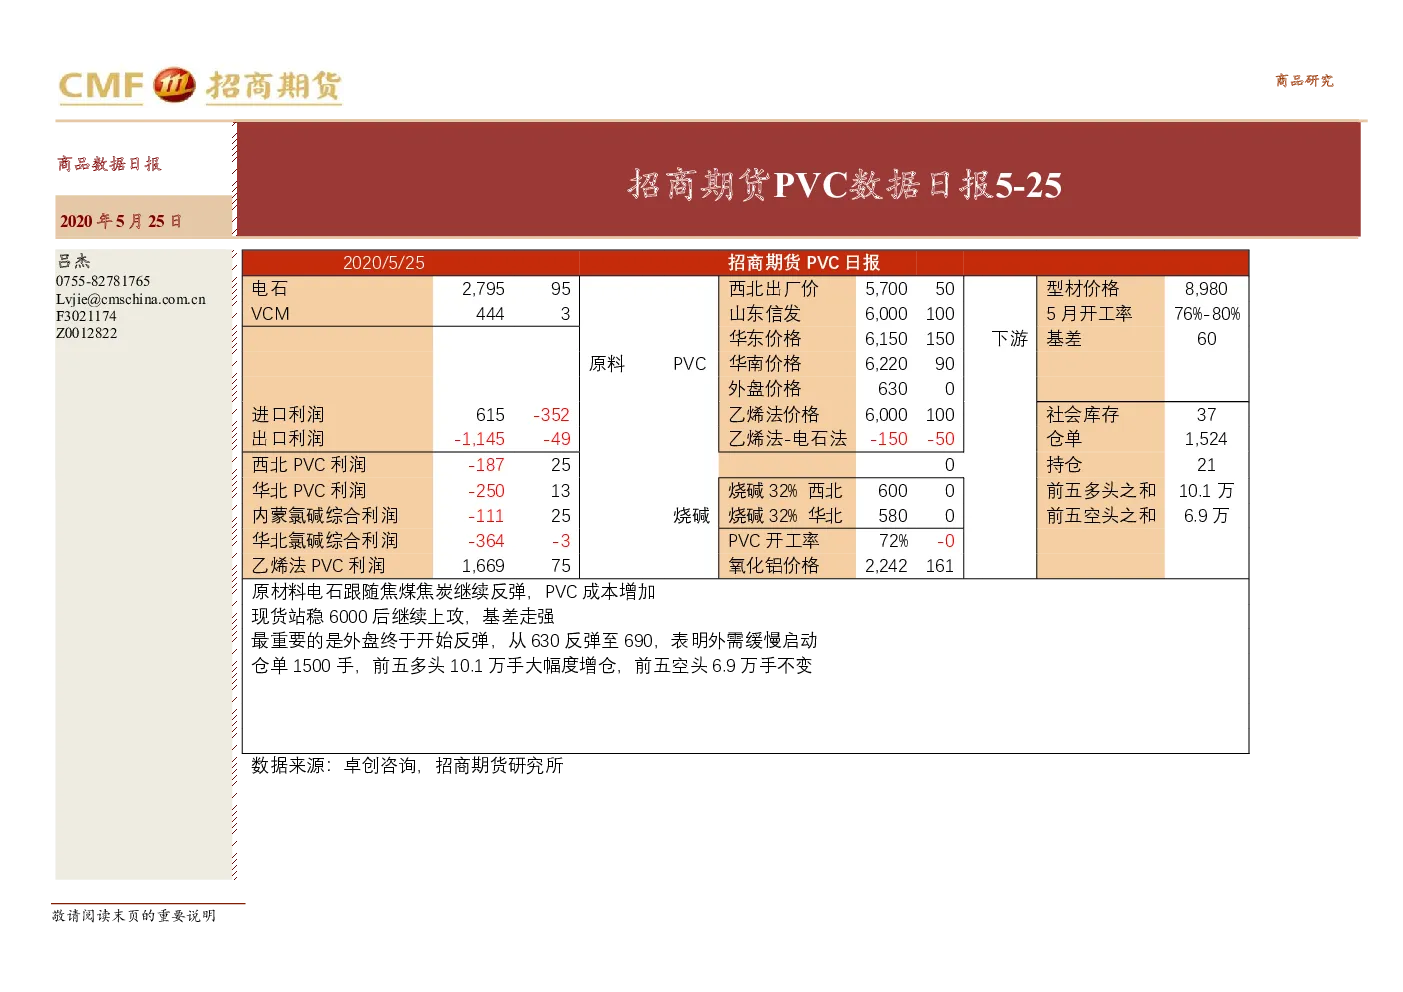Click the table header date 2020/5/25
This screenshot has height=992, width=1403.
(x=384, y=263)
